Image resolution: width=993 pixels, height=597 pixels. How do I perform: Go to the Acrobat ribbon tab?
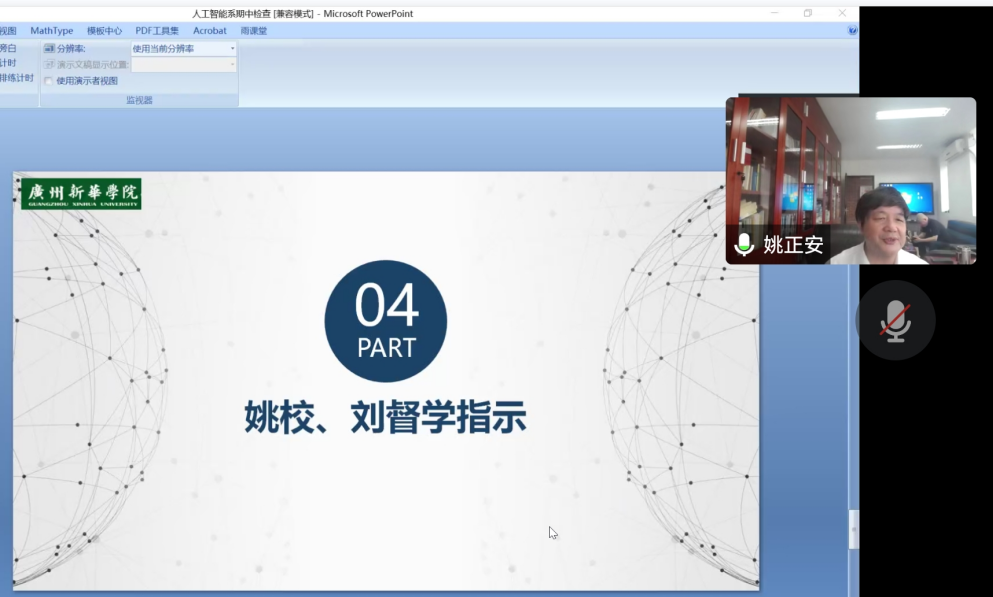pos(210,31)
